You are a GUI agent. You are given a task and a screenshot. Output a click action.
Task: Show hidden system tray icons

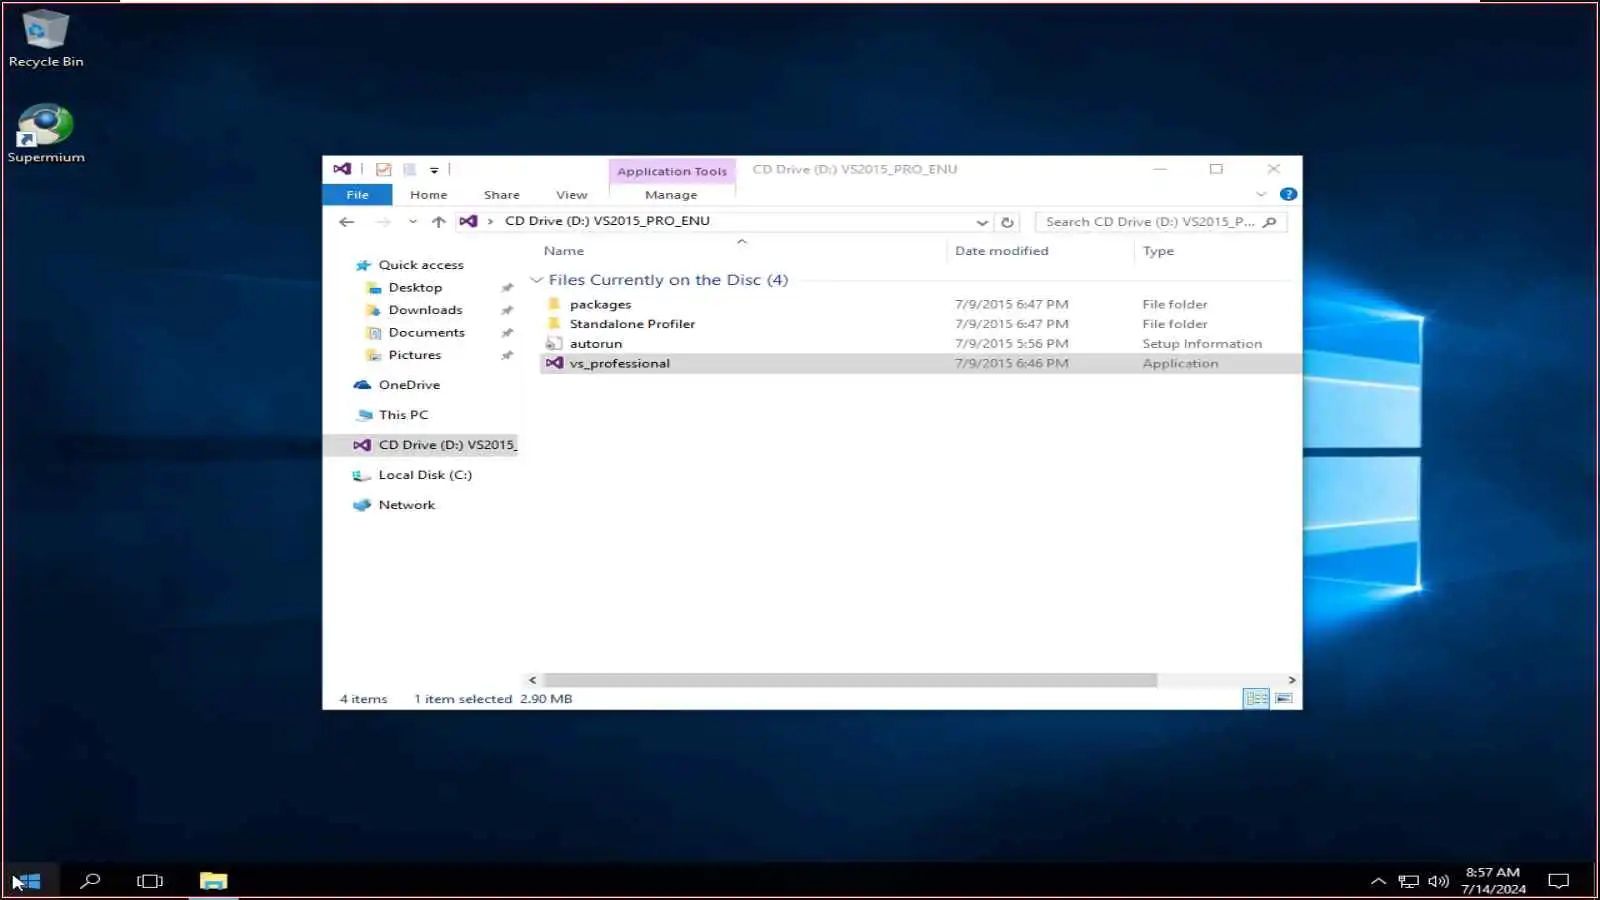[x=1378, y=881]
